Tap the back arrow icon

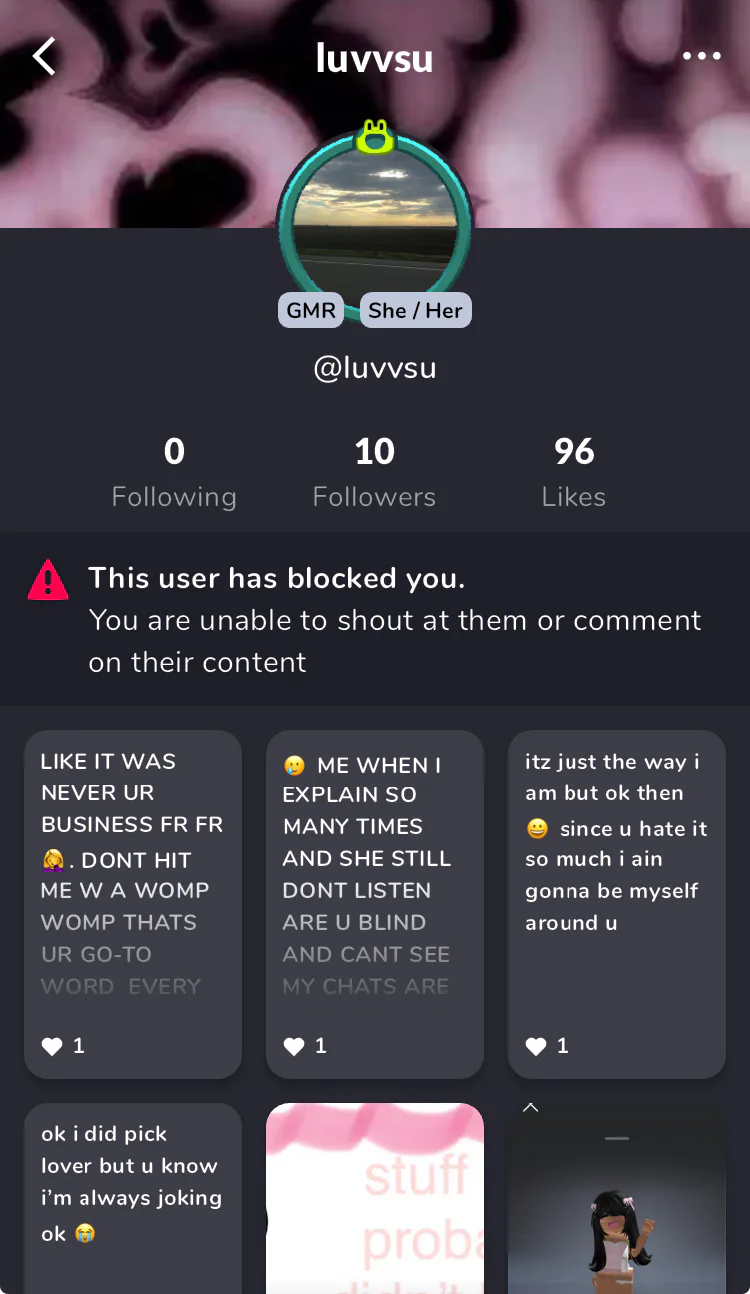point(44,57)
